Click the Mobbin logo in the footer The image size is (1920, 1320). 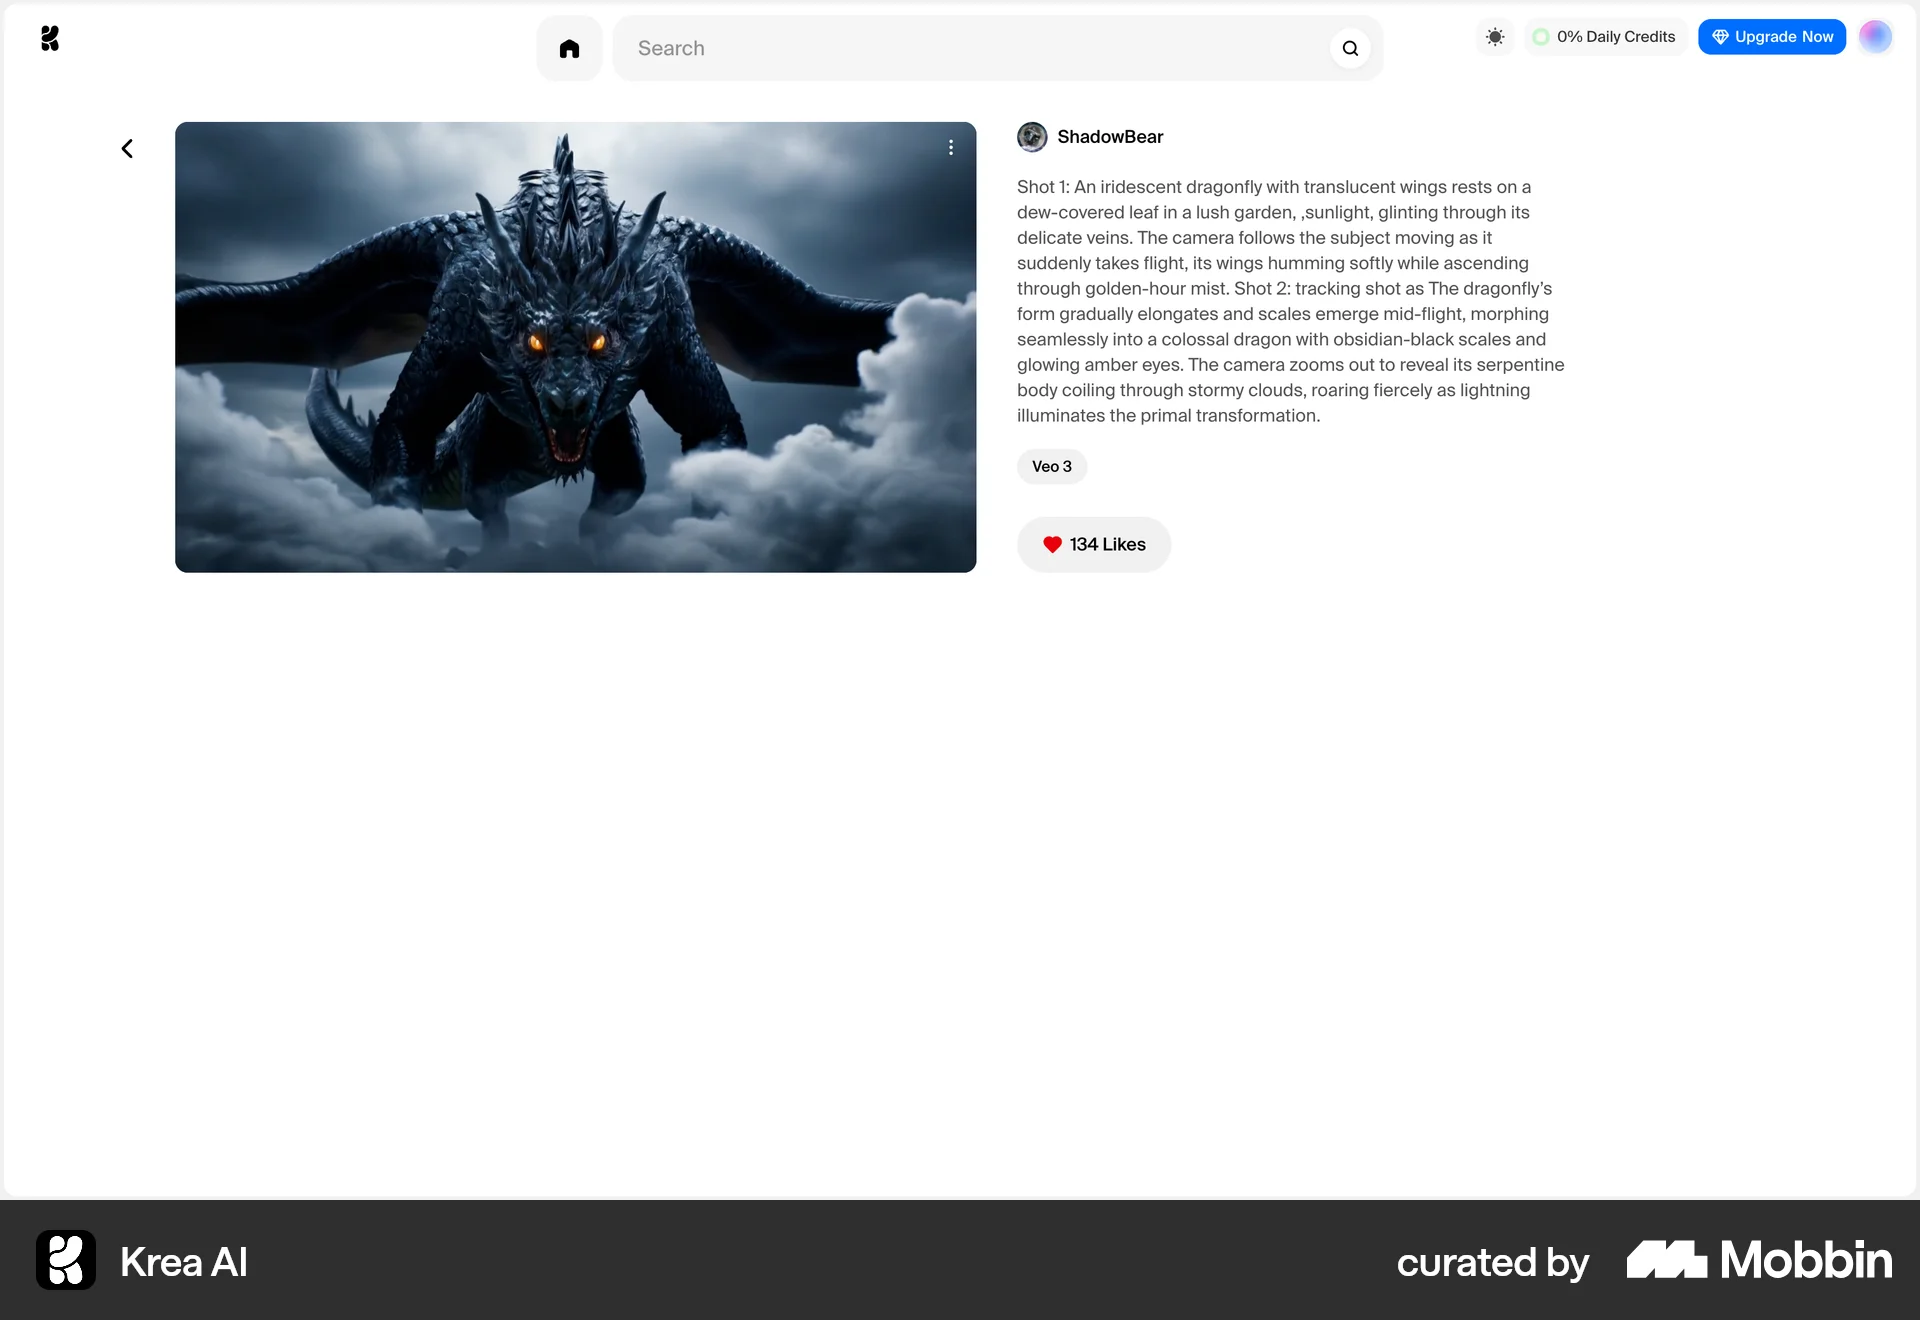click(1758, 1261)
